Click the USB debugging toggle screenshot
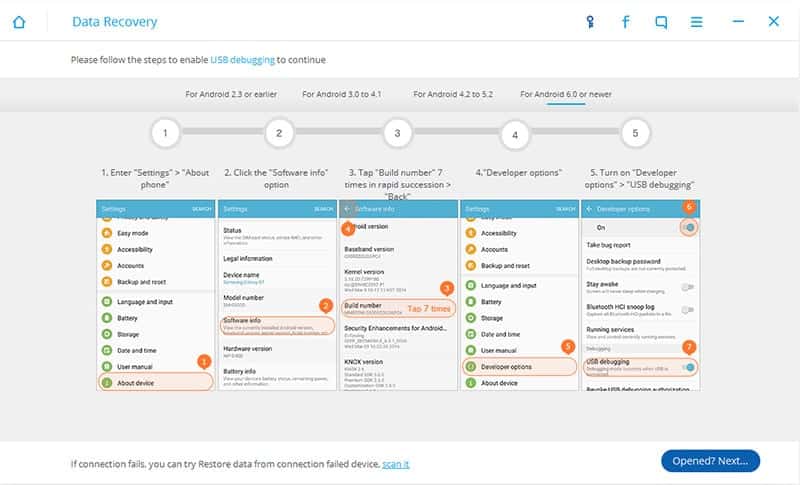The image size is (800, 485). pos(640,295)
